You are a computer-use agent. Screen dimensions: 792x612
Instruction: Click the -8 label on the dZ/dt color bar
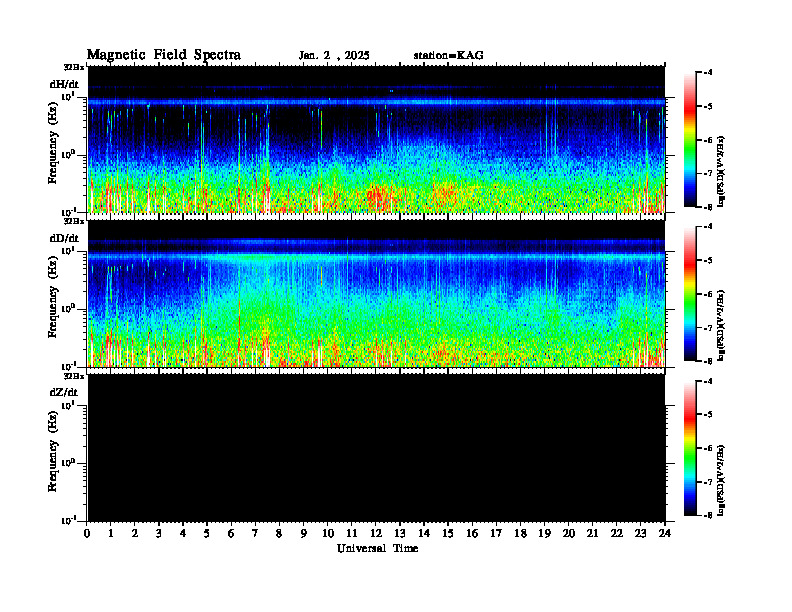pos(710,515)
